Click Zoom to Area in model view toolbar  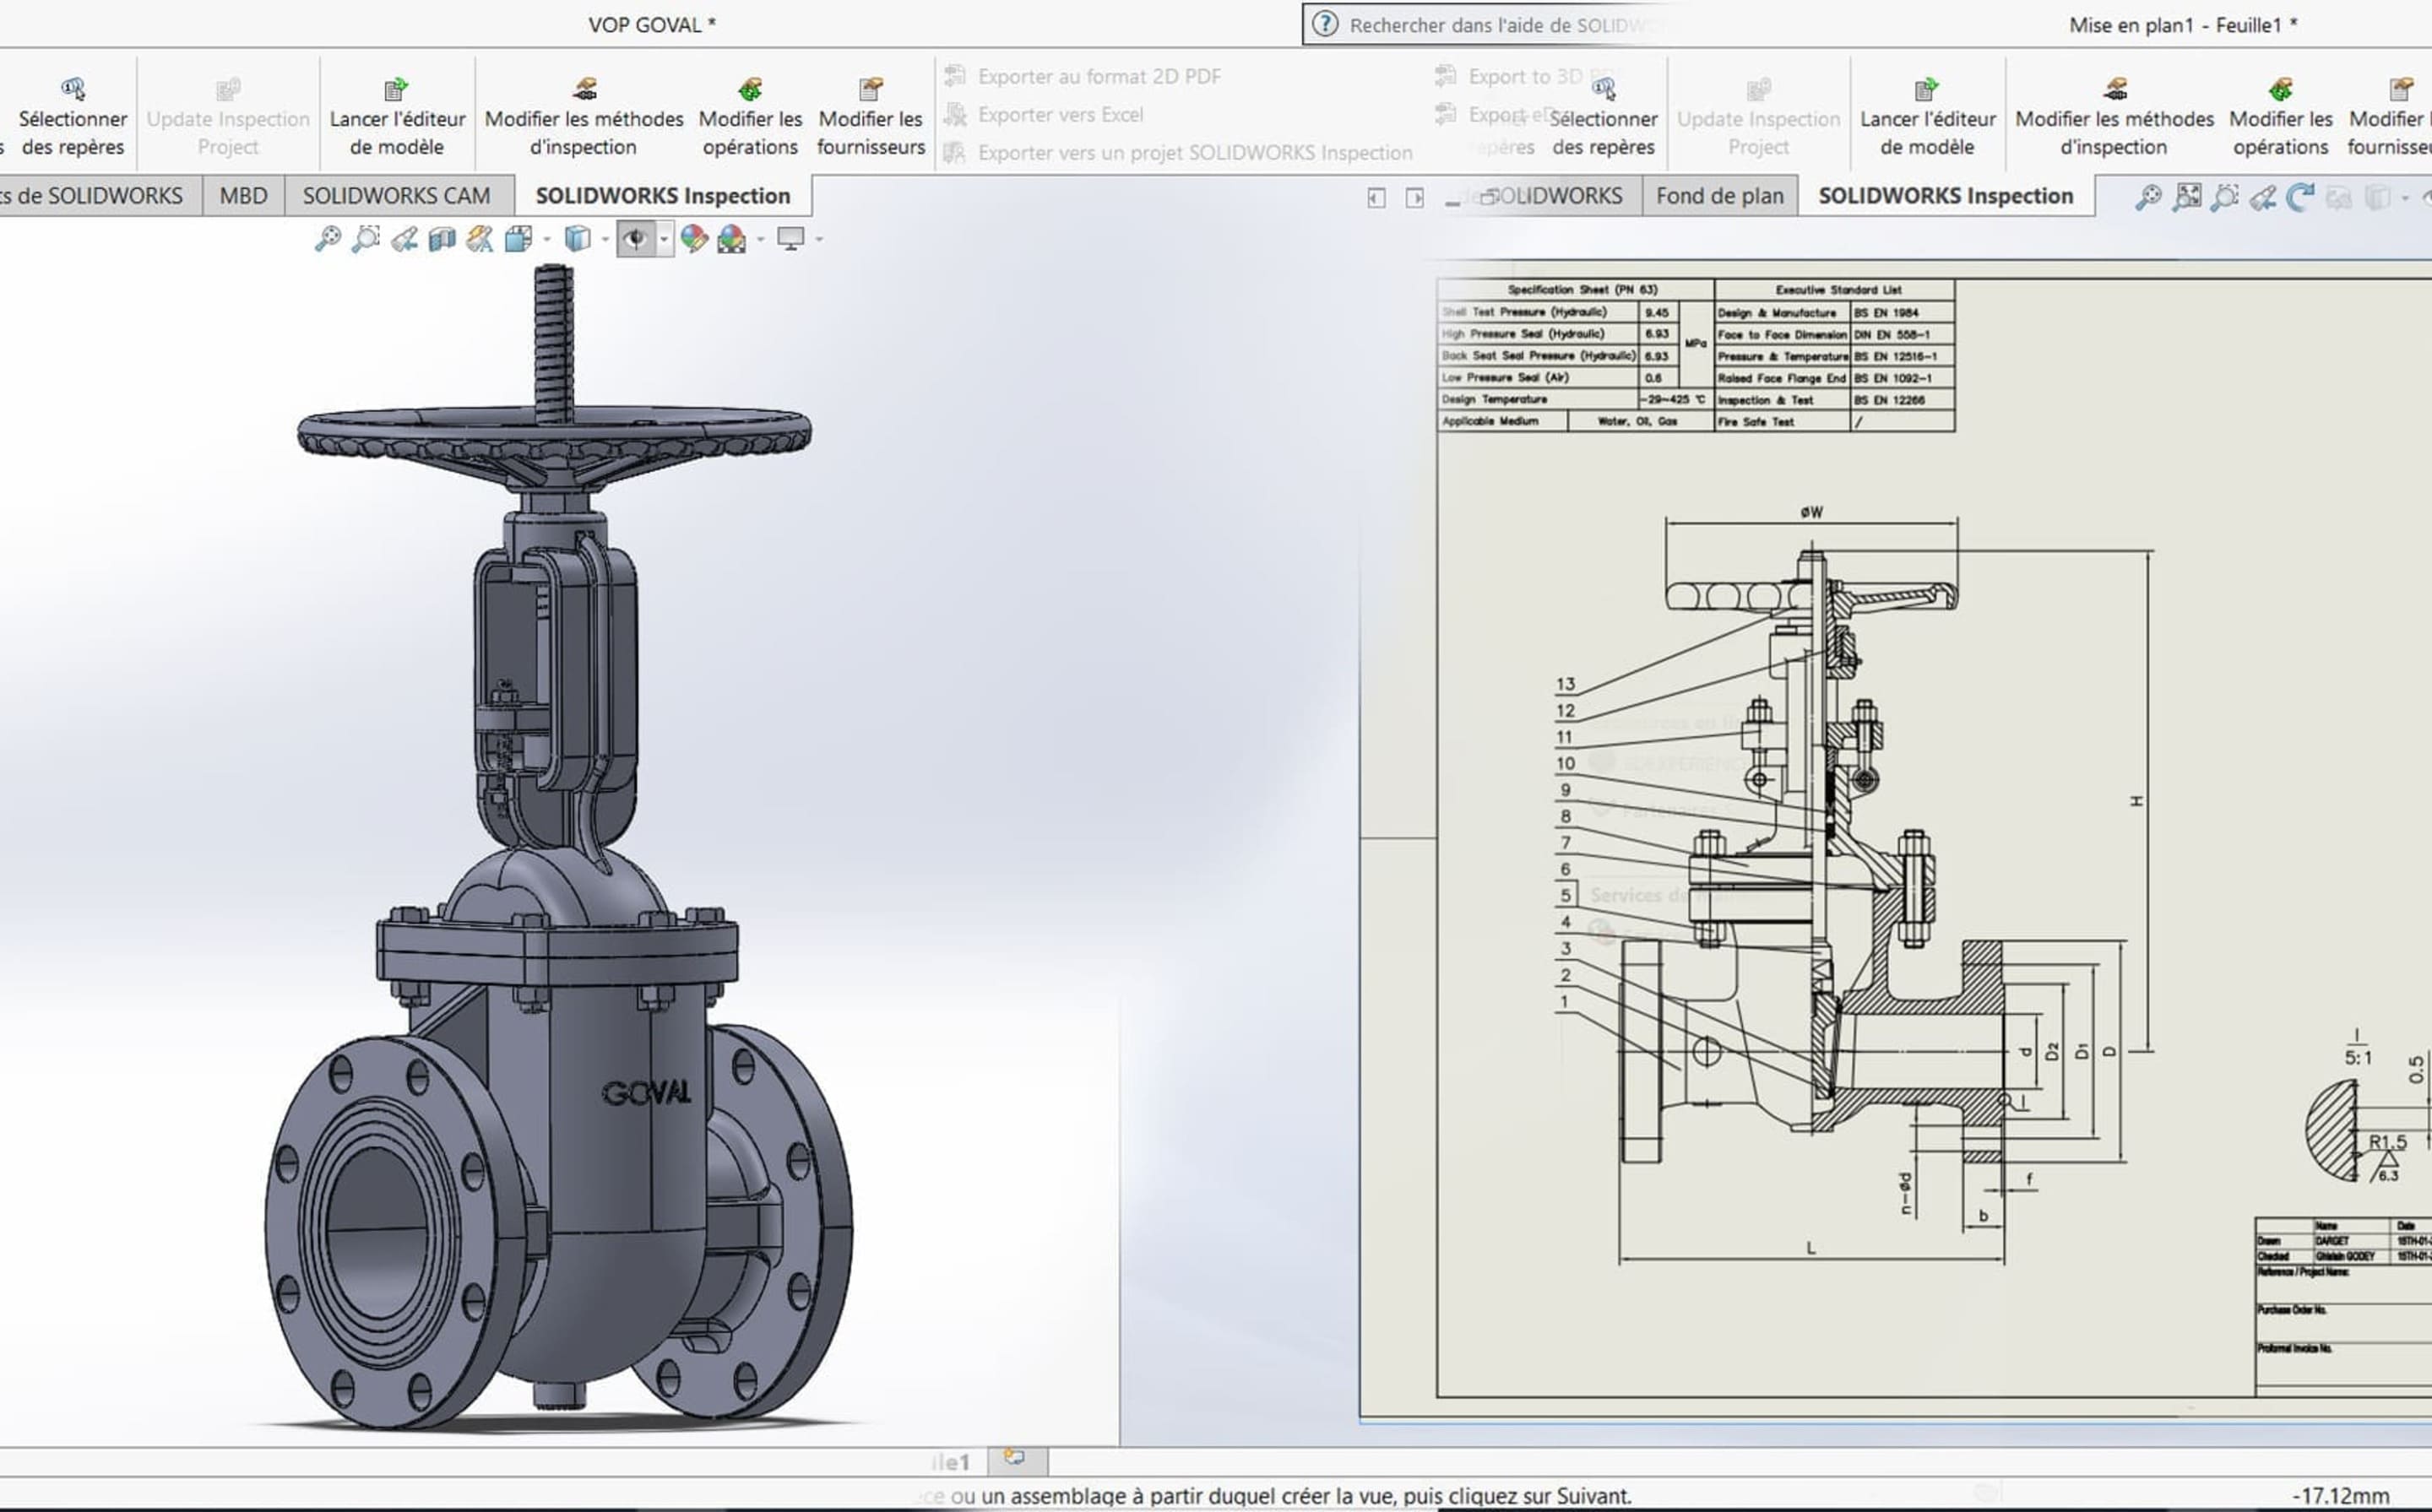click(365, 239)
